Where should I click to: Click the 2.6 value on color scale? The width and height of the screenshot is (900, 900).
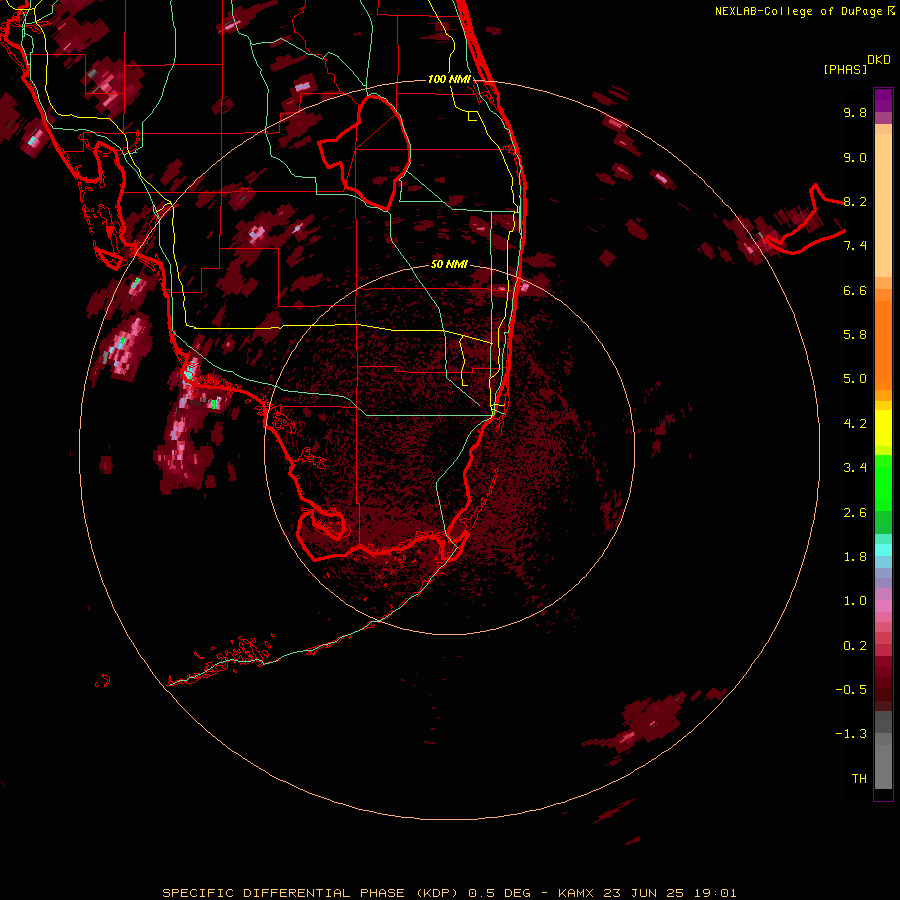coord(855,513)
